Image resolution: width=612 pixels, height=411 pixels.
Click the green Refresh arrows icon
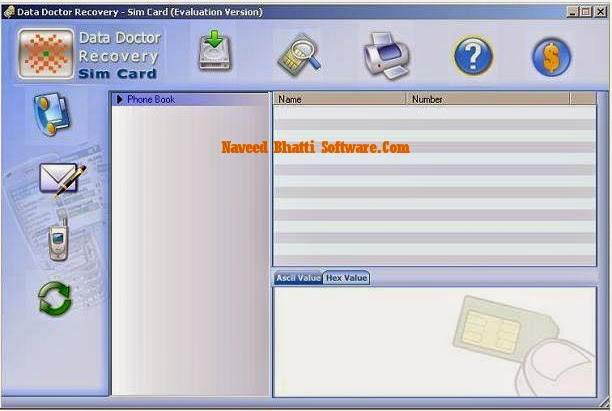tap(55, 299)
